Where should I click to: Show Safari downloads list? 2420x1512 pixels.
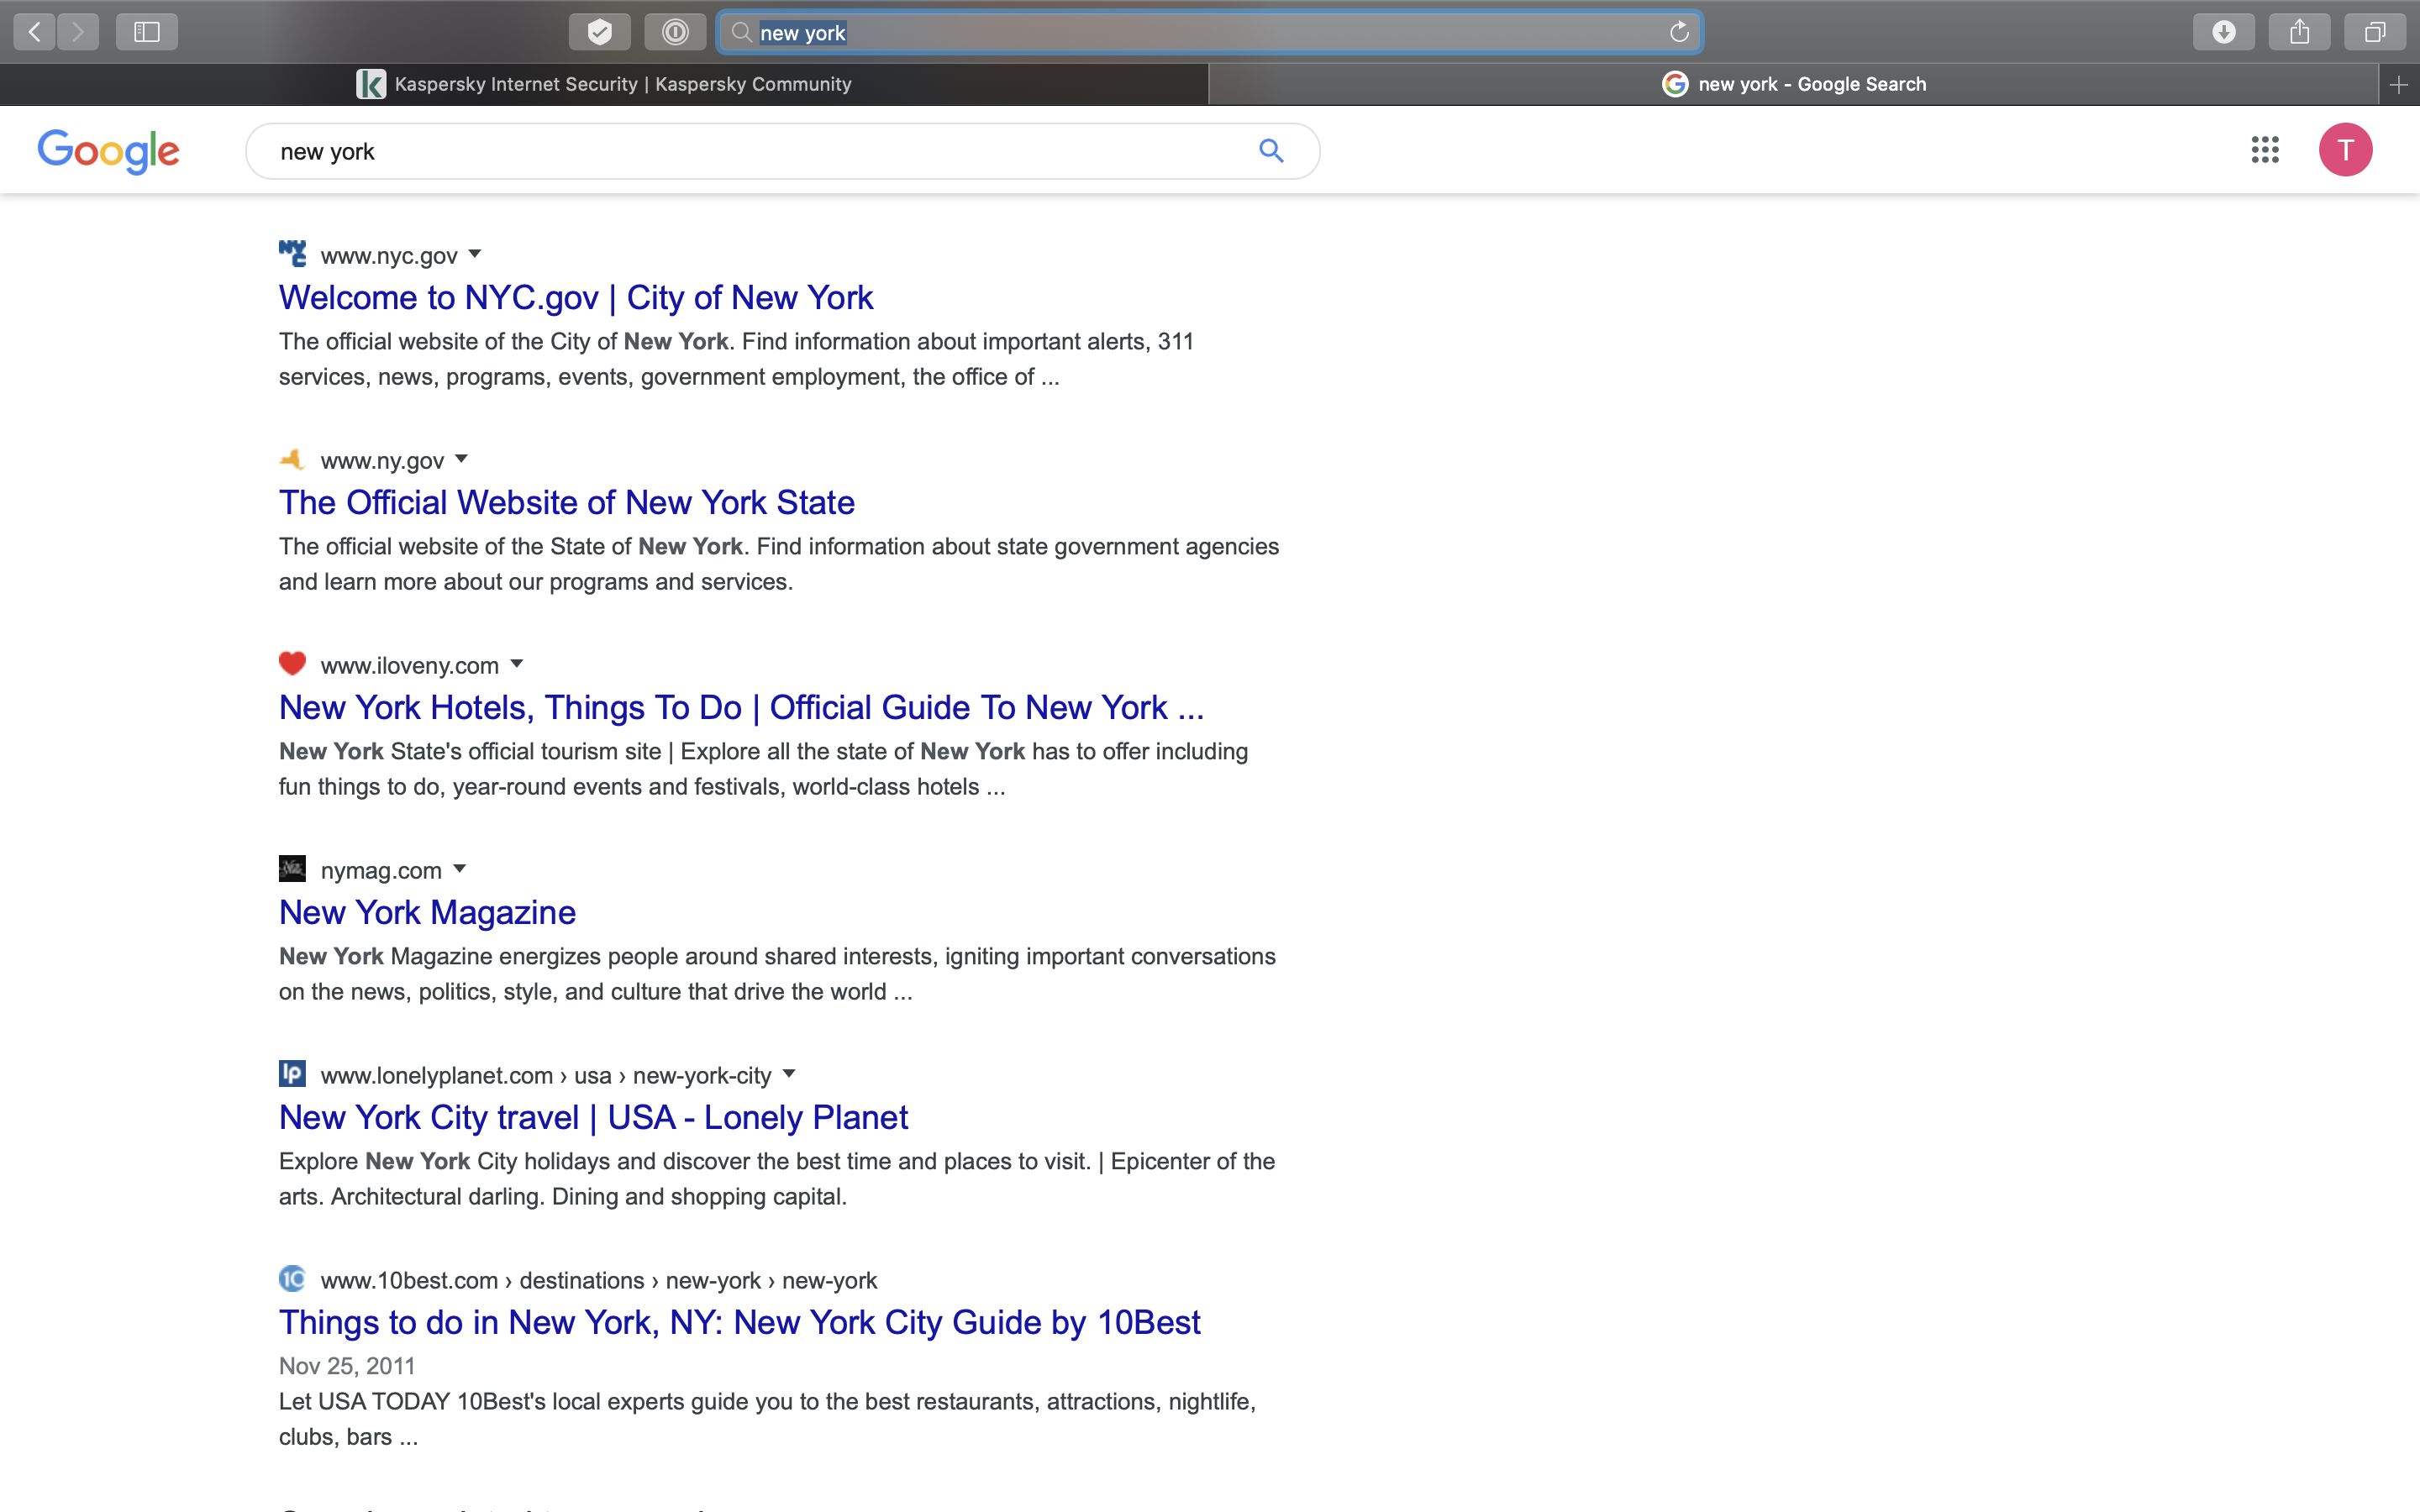click(x=2223, y=32)
